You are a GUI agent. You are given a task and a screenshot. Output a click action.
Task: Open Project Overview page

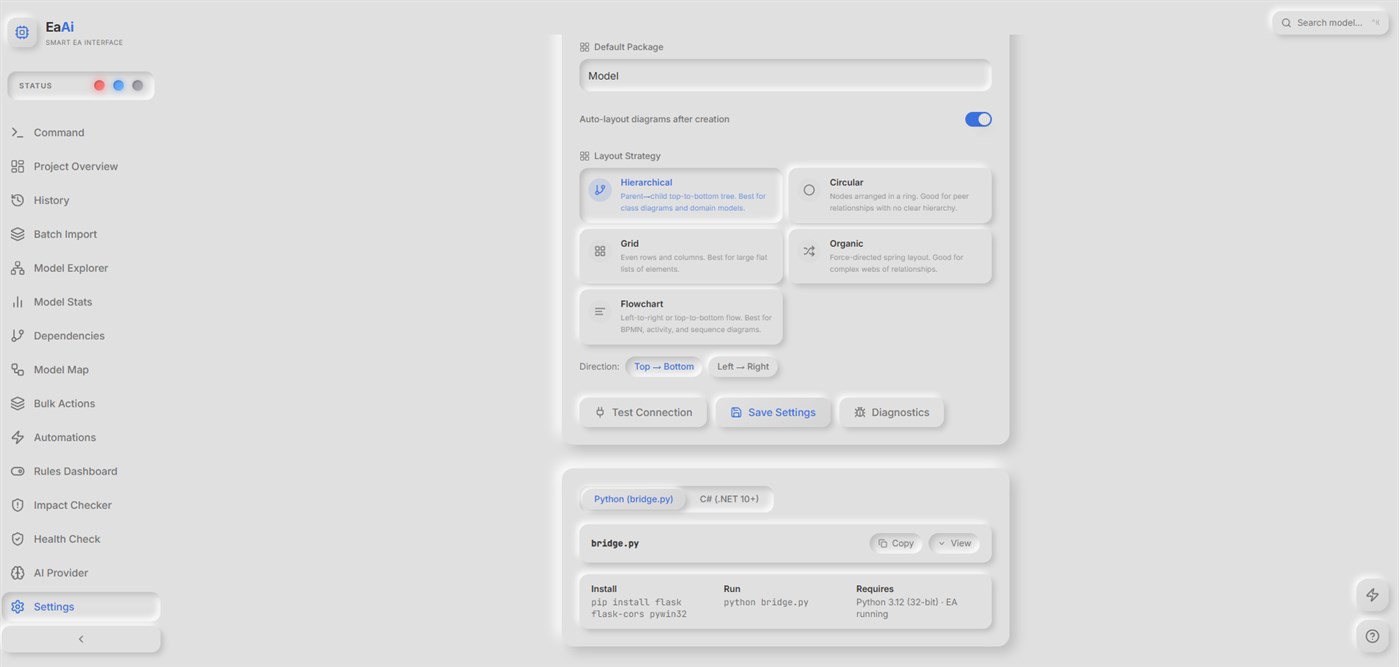tap(80, 166)
